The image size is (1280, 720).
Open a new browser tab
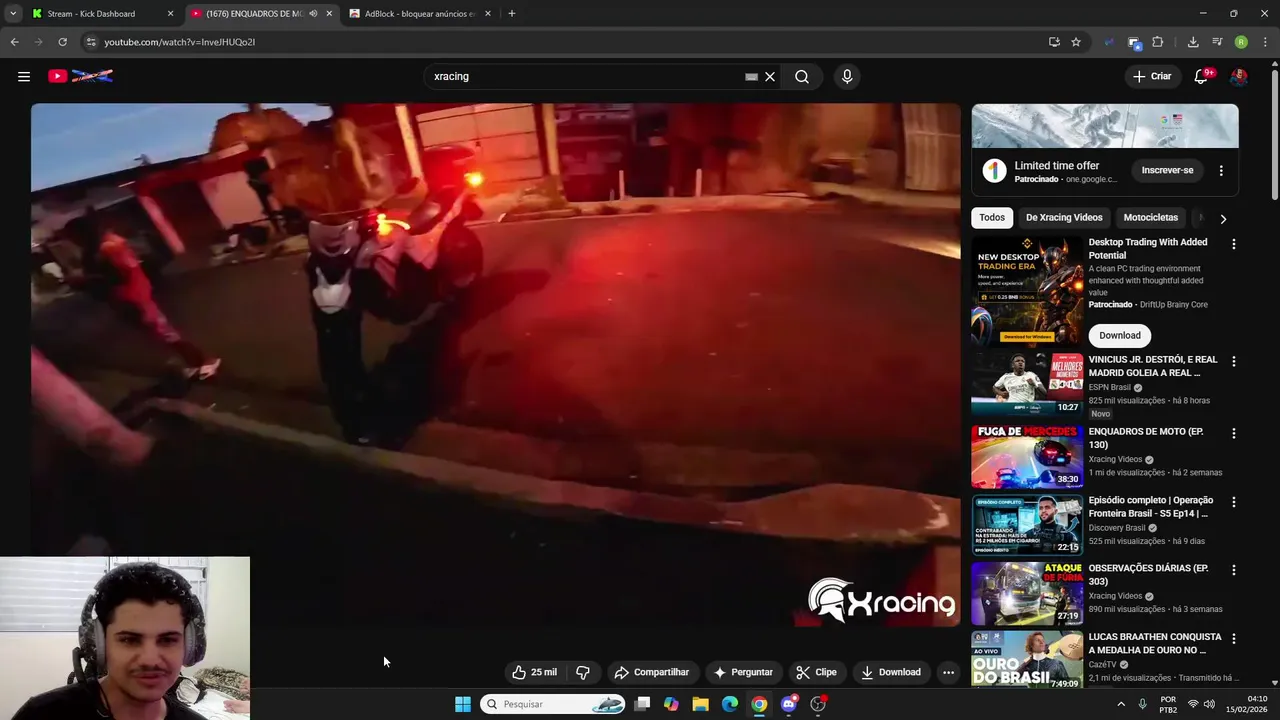(x=512, y=14)
